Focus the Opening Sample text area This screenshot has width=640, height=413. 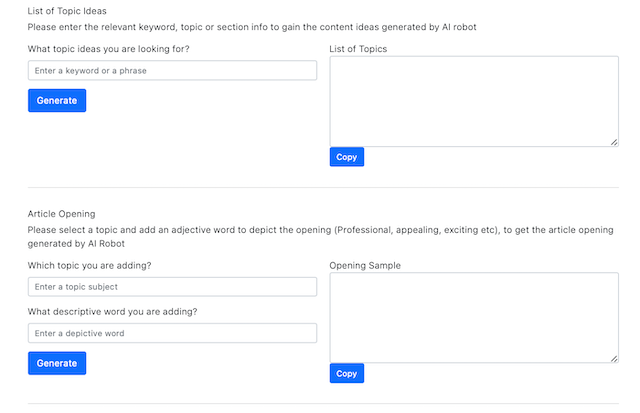[474, 318]
